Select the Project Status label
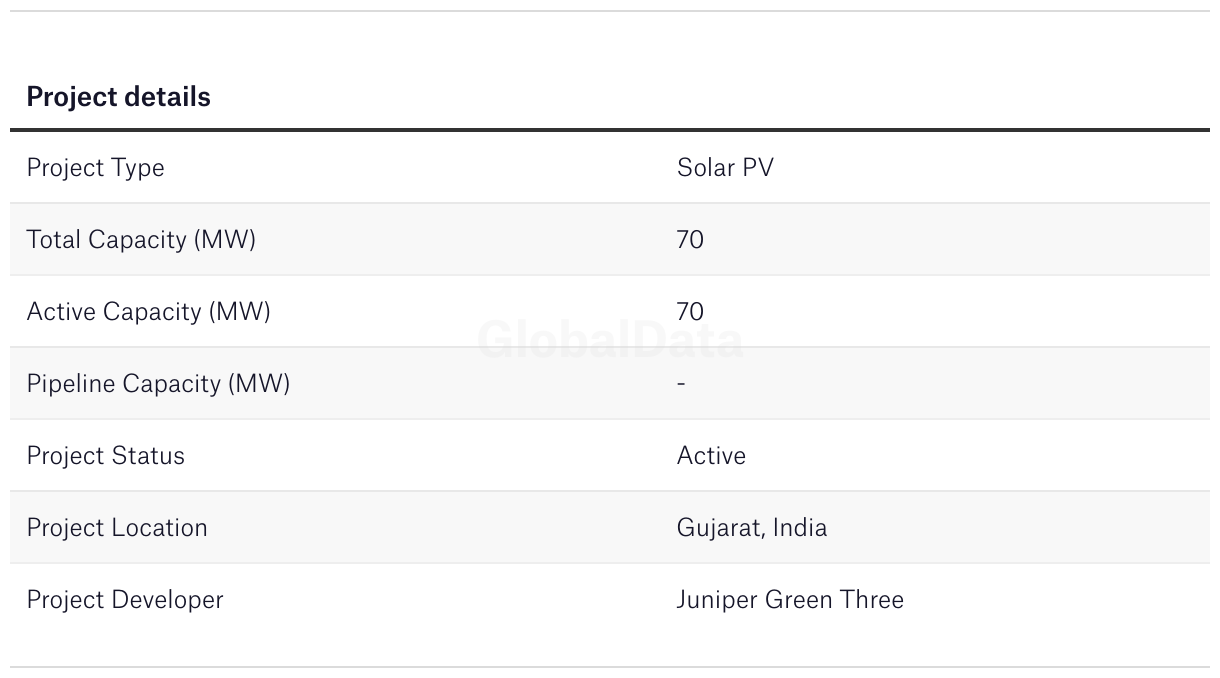The width and height of the screenshot is (1220, 678). [x=105, y=456]
